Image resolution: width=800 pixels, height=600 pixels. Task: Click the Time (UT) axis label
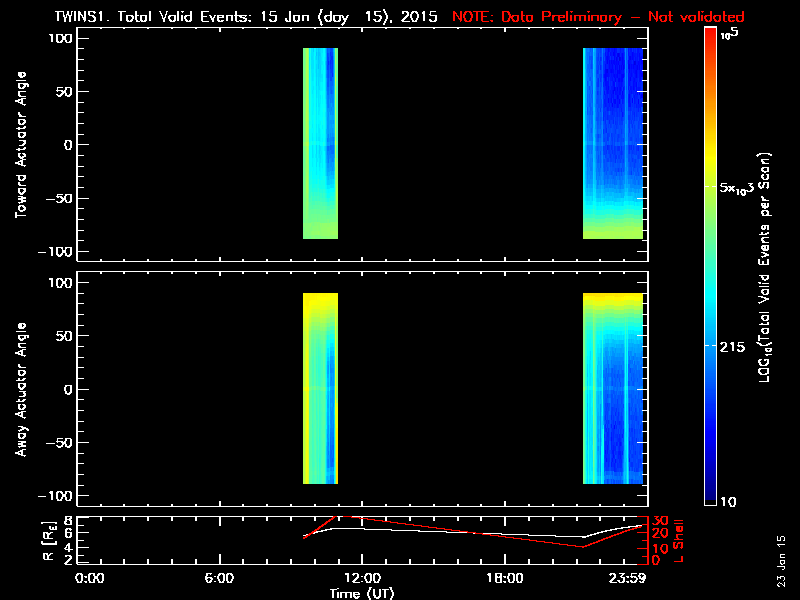pos(364,593)
